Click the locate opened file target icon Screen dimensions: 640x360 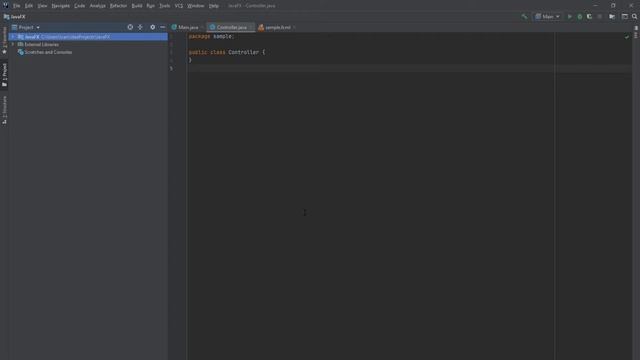[130, 27]
